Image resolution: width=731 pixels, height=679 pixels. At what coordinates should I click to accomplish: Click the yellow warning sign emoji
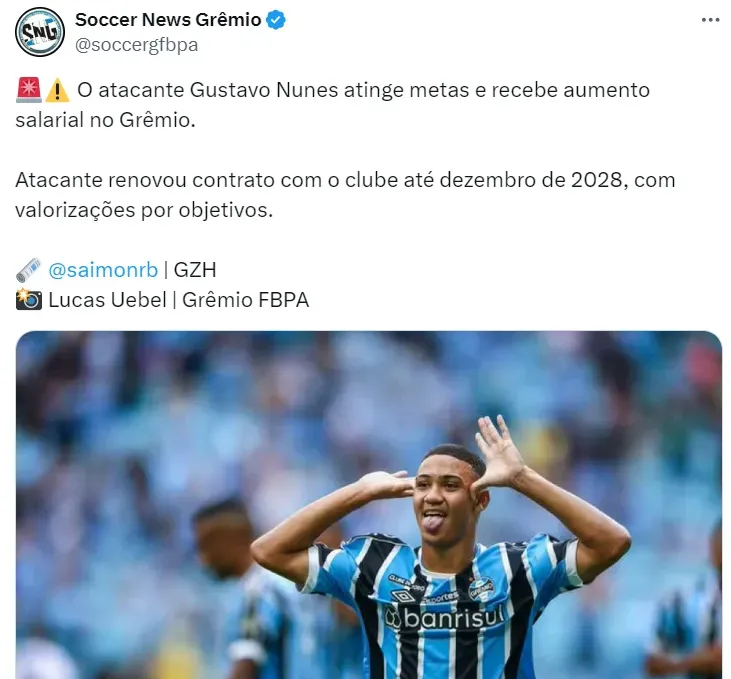[57, 90]
